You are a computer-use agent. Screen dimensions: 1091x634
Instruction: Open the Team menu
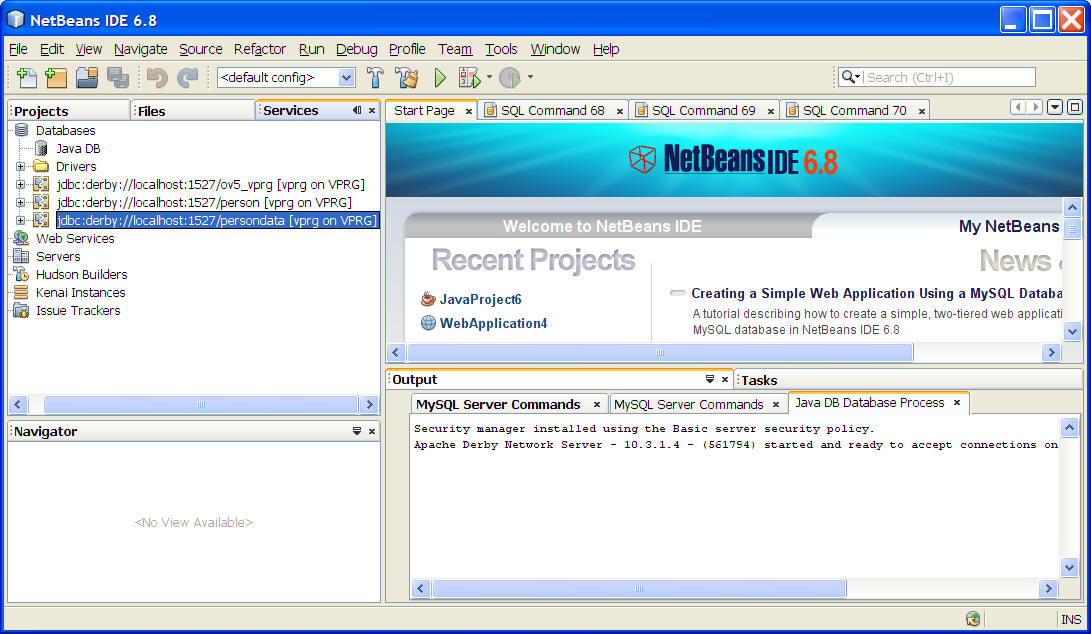(455, 49)
